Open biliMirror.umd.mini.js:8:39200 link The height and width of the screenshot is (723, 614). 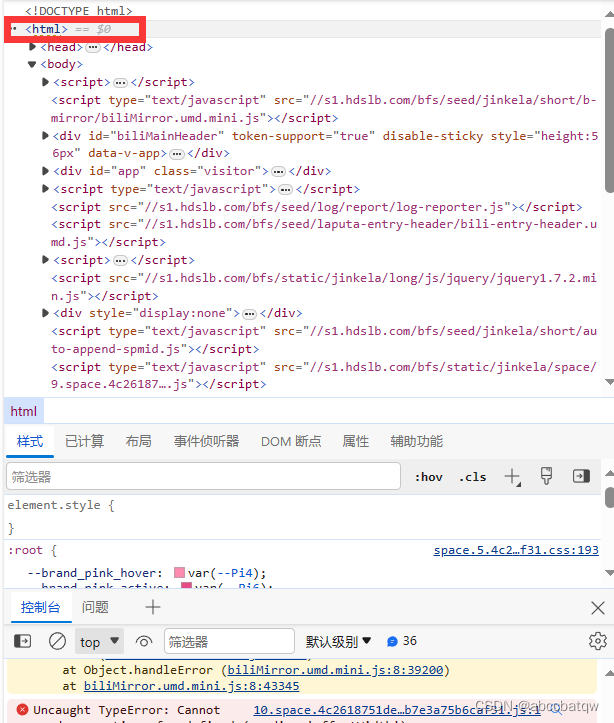(x=335, y=670)
